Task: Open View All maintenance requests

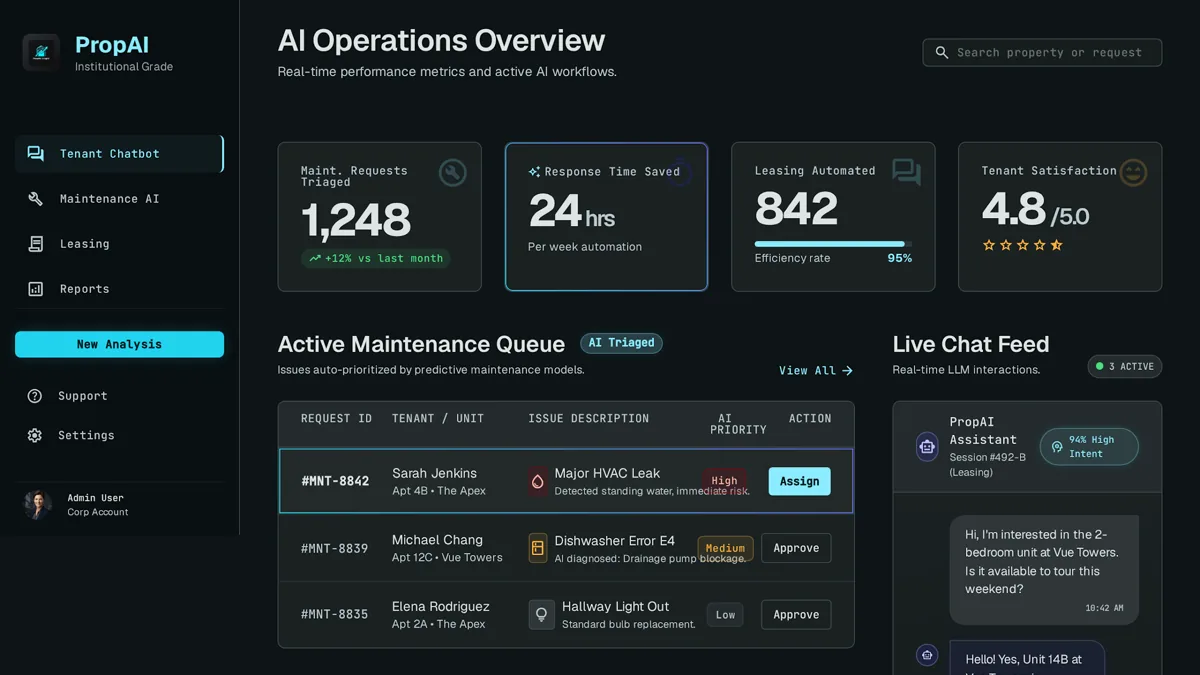Action: point(816,371)
